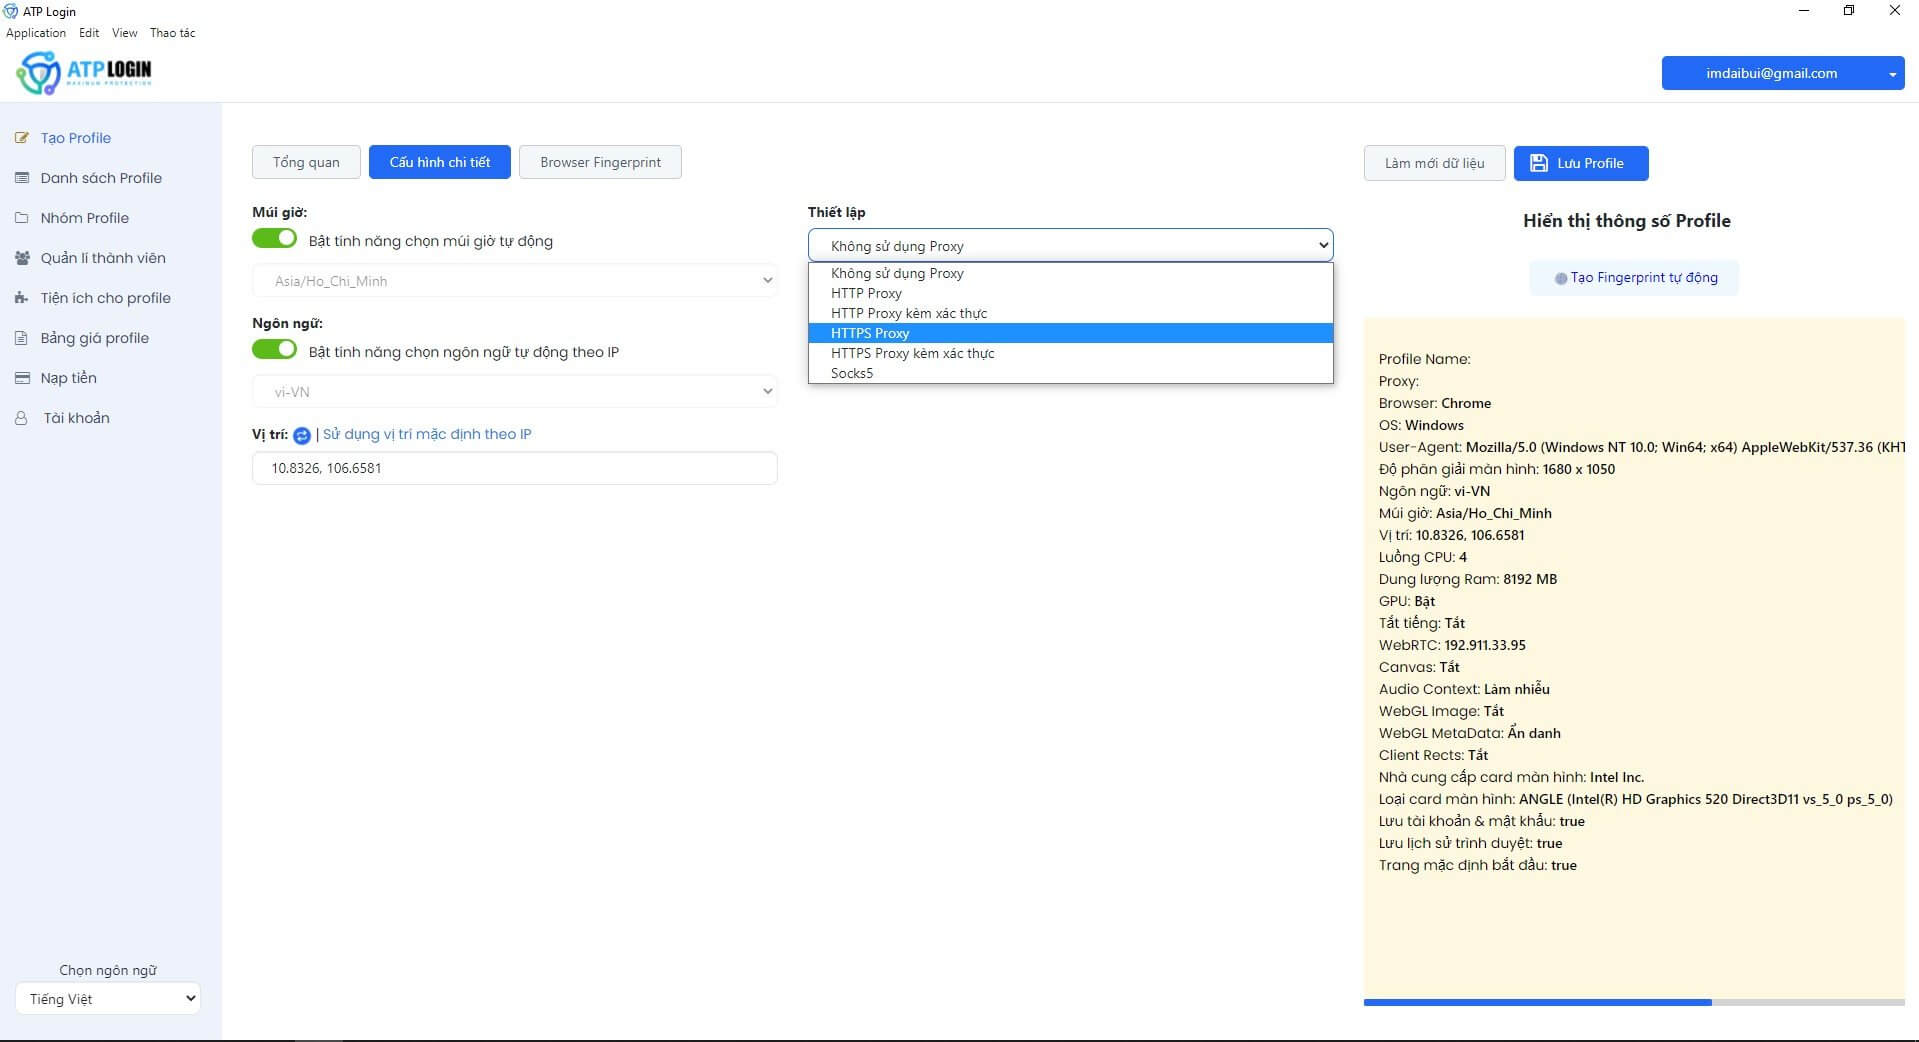Click the Quản lí thành viên users icon
This screenshot has height=1042, width=1919.
(22, 258)
